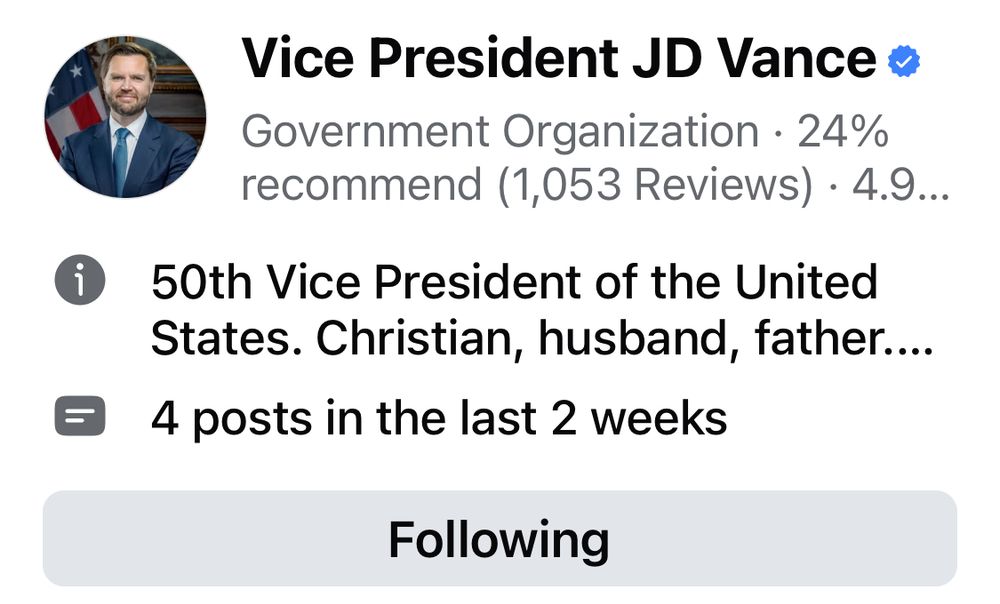Open the JD Vance profile picture
The height and width of the screenshot is (604, 1000).
coord(125,117)
